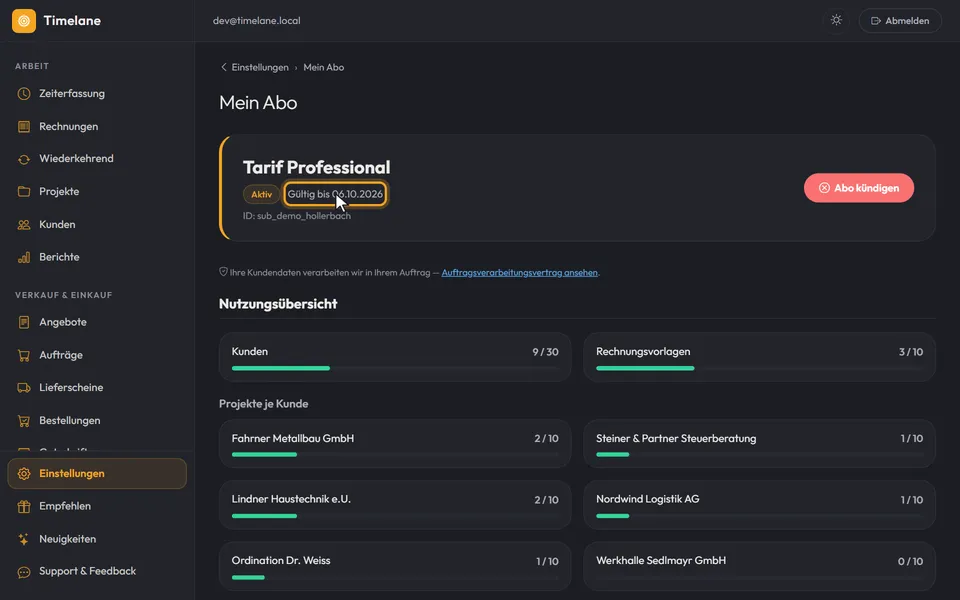The height and width of the screenshot is (600, 960).
Task: Click the cart icon beside Bestellungen
Action: [24, 421]
